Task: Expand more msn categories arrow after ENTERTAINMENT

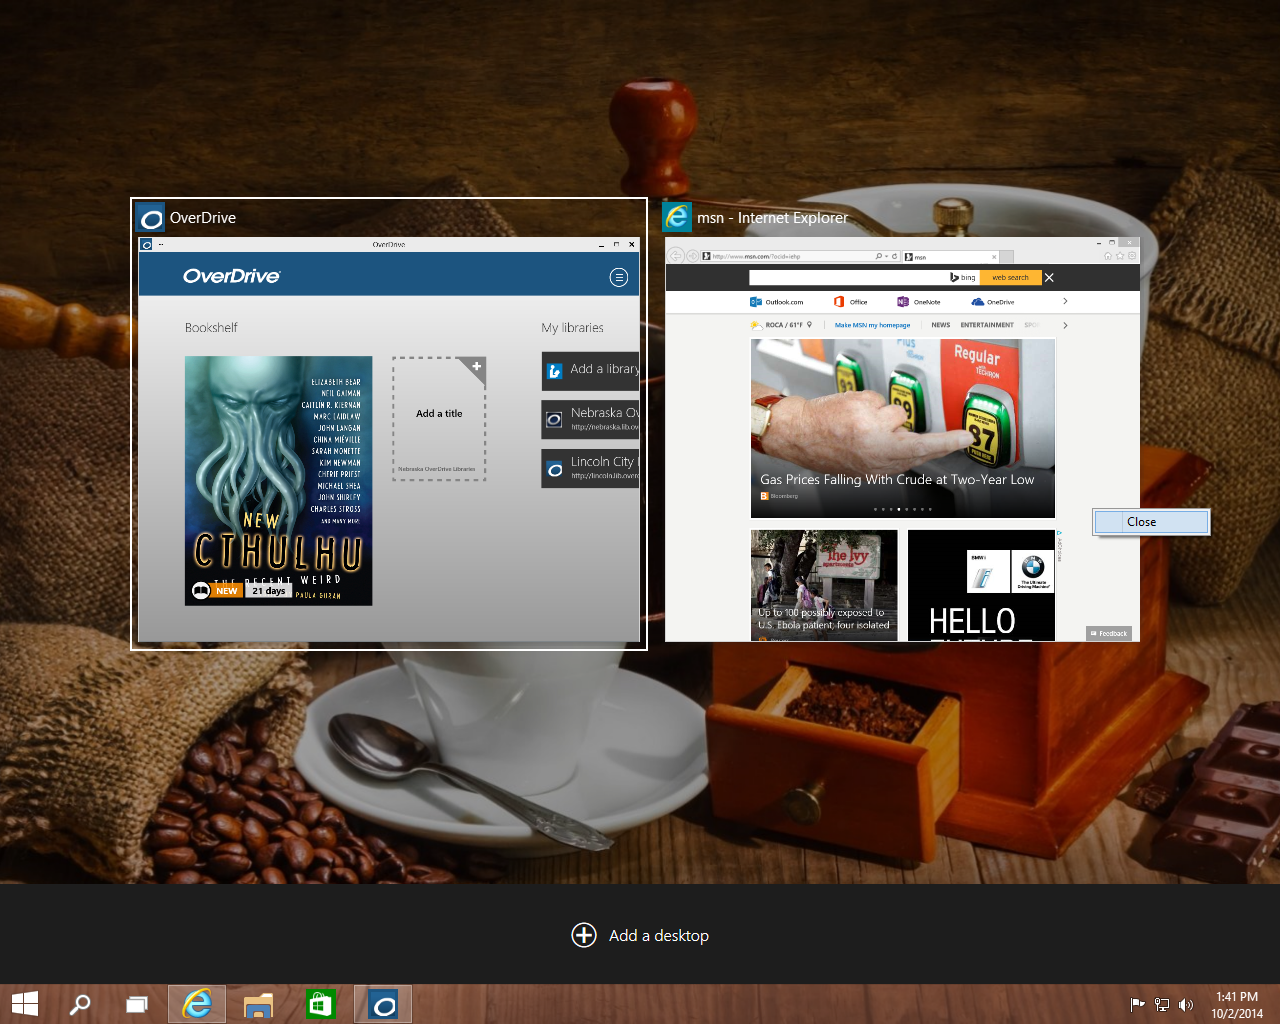Action: [1065, 325]
